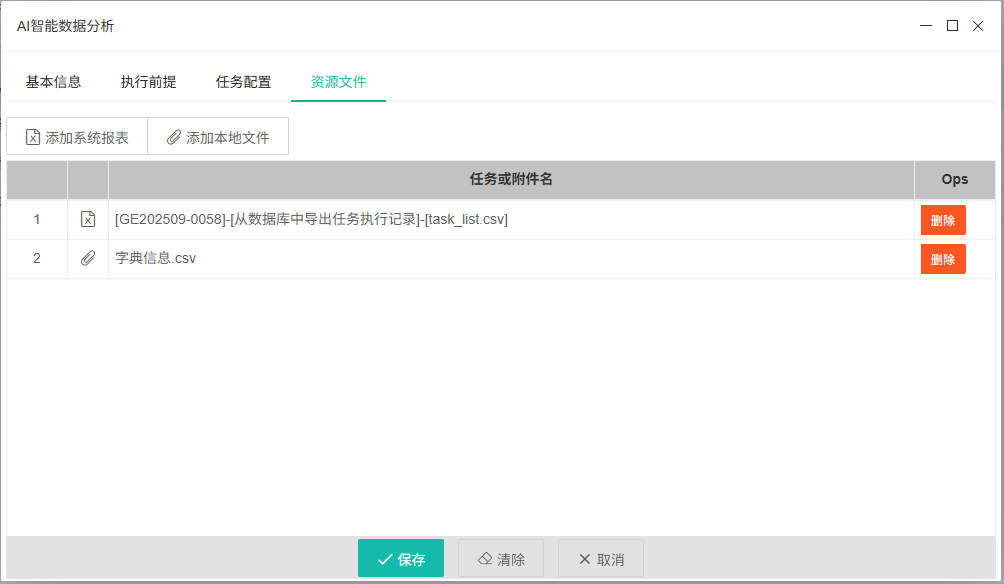Click the 任务或附件名 column header
Image resolution: width=1004 pixels, height=584 pixels.
(511, 180)
